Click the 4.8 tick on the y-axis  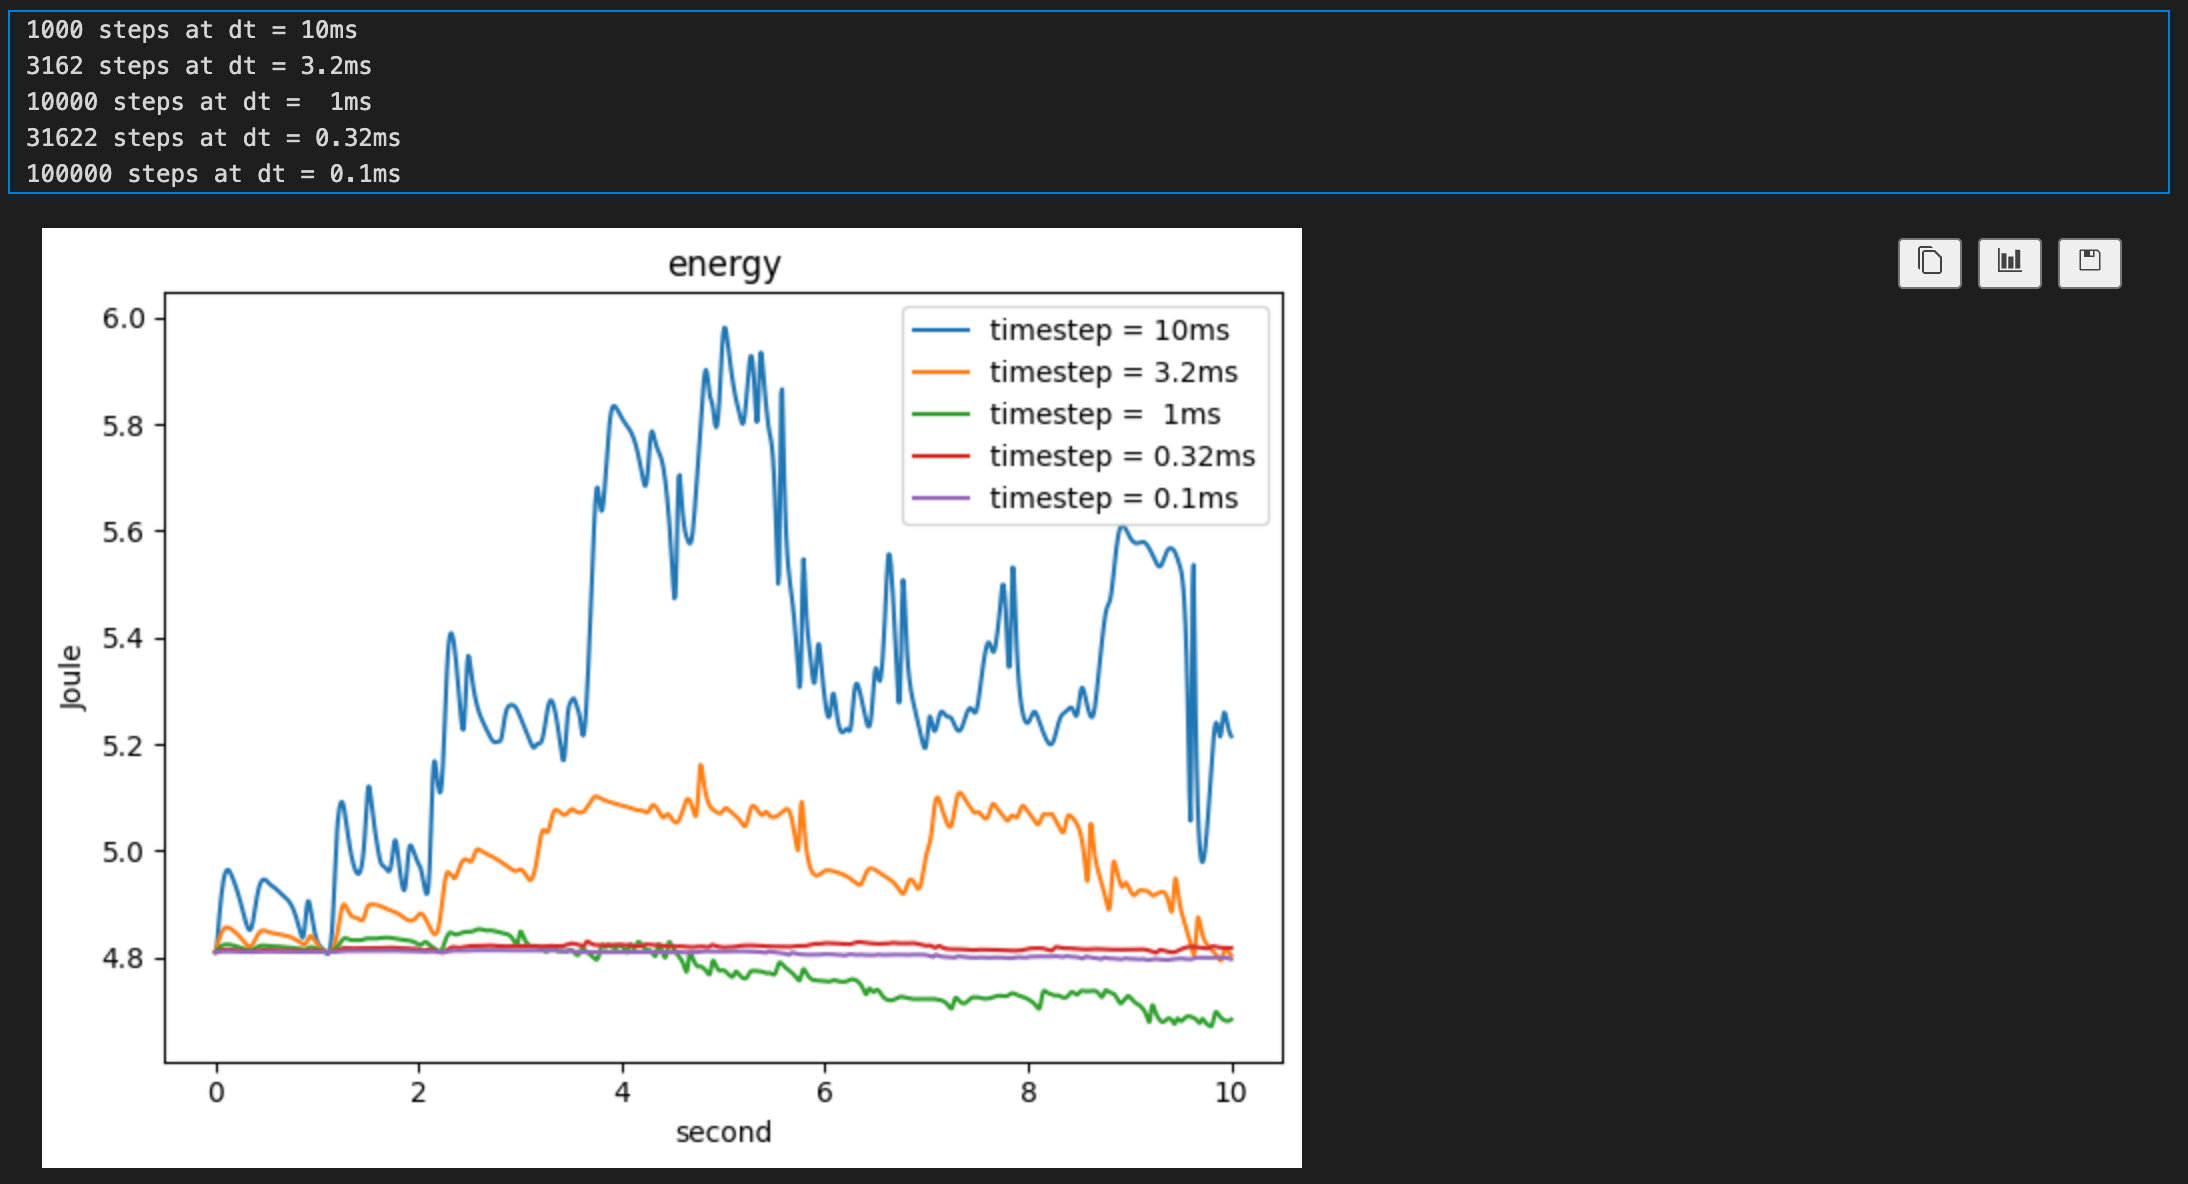(x=123, y=958)
